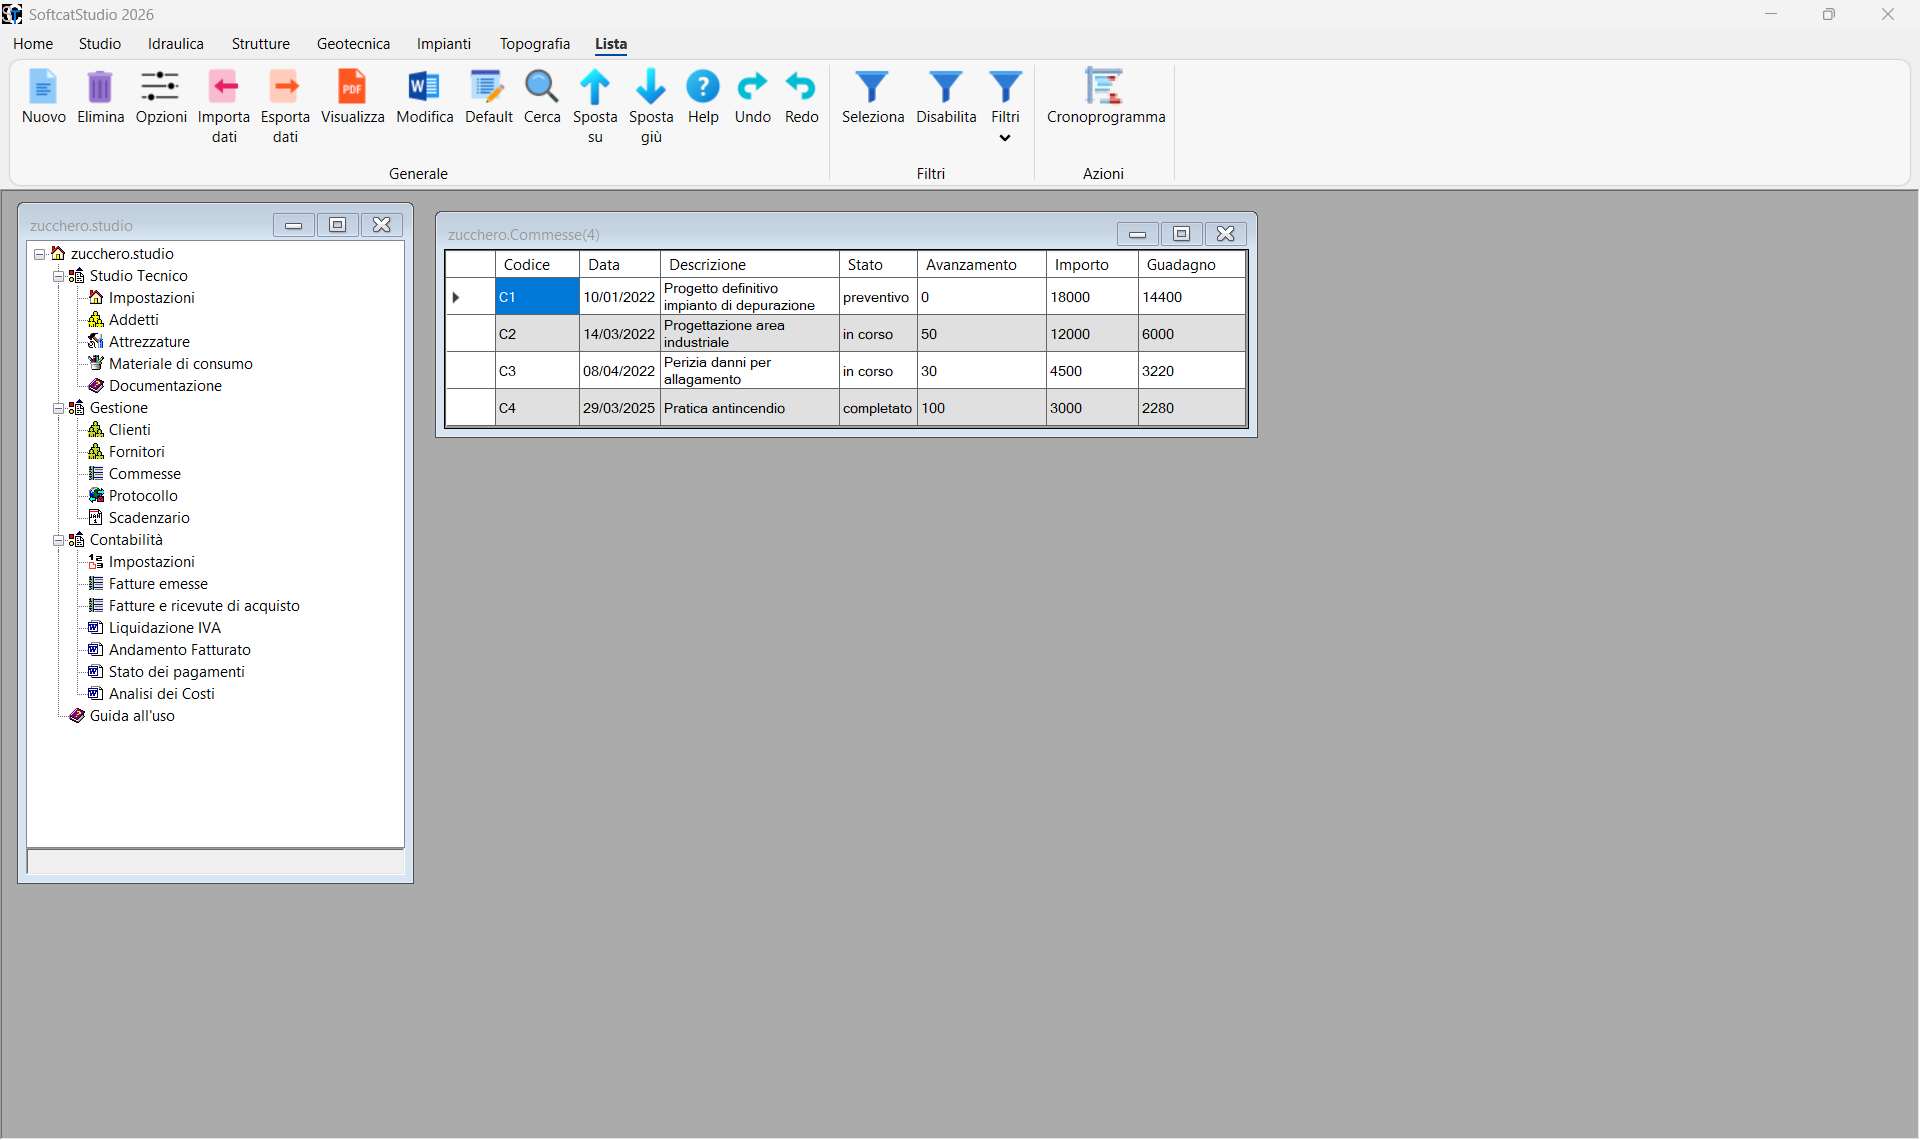Viewport: 1920px width, 1140px height.
Task: Click the 'completato' status cell
Action: (x=878, y=408)
